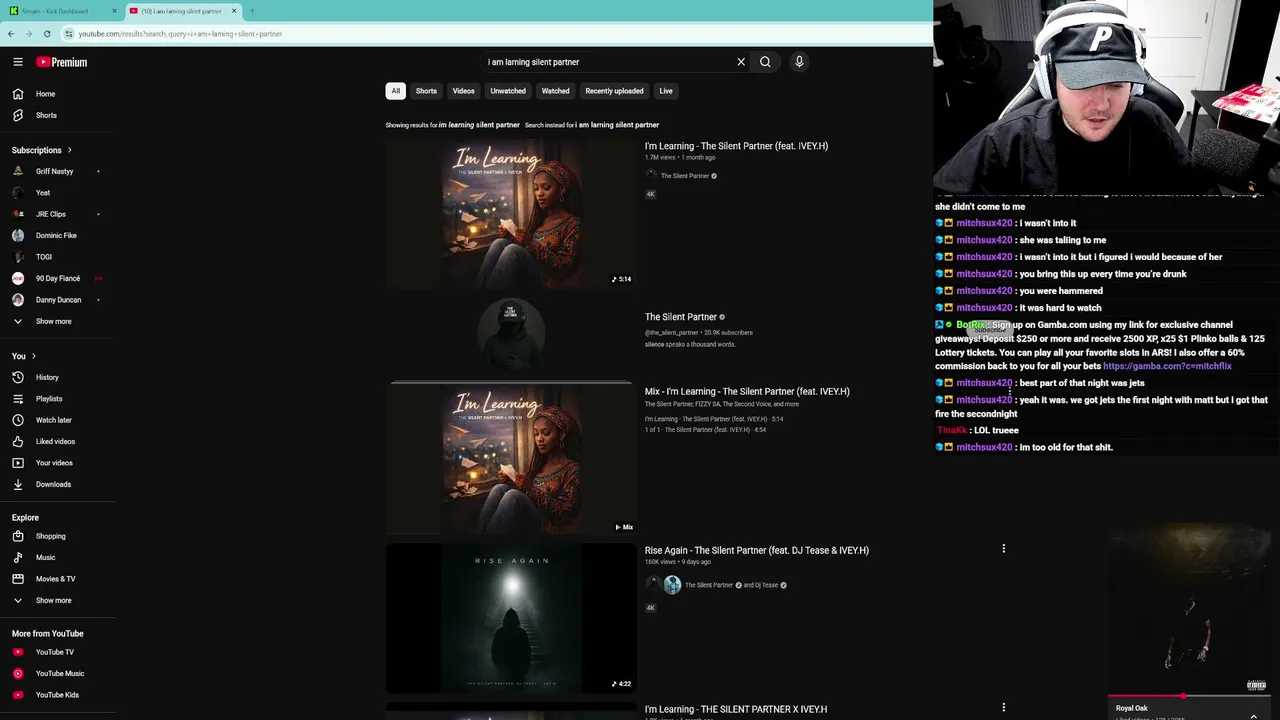Select the Videos filter chip
This screenshot has width=1280, height=720.
(x=463, y=91)
